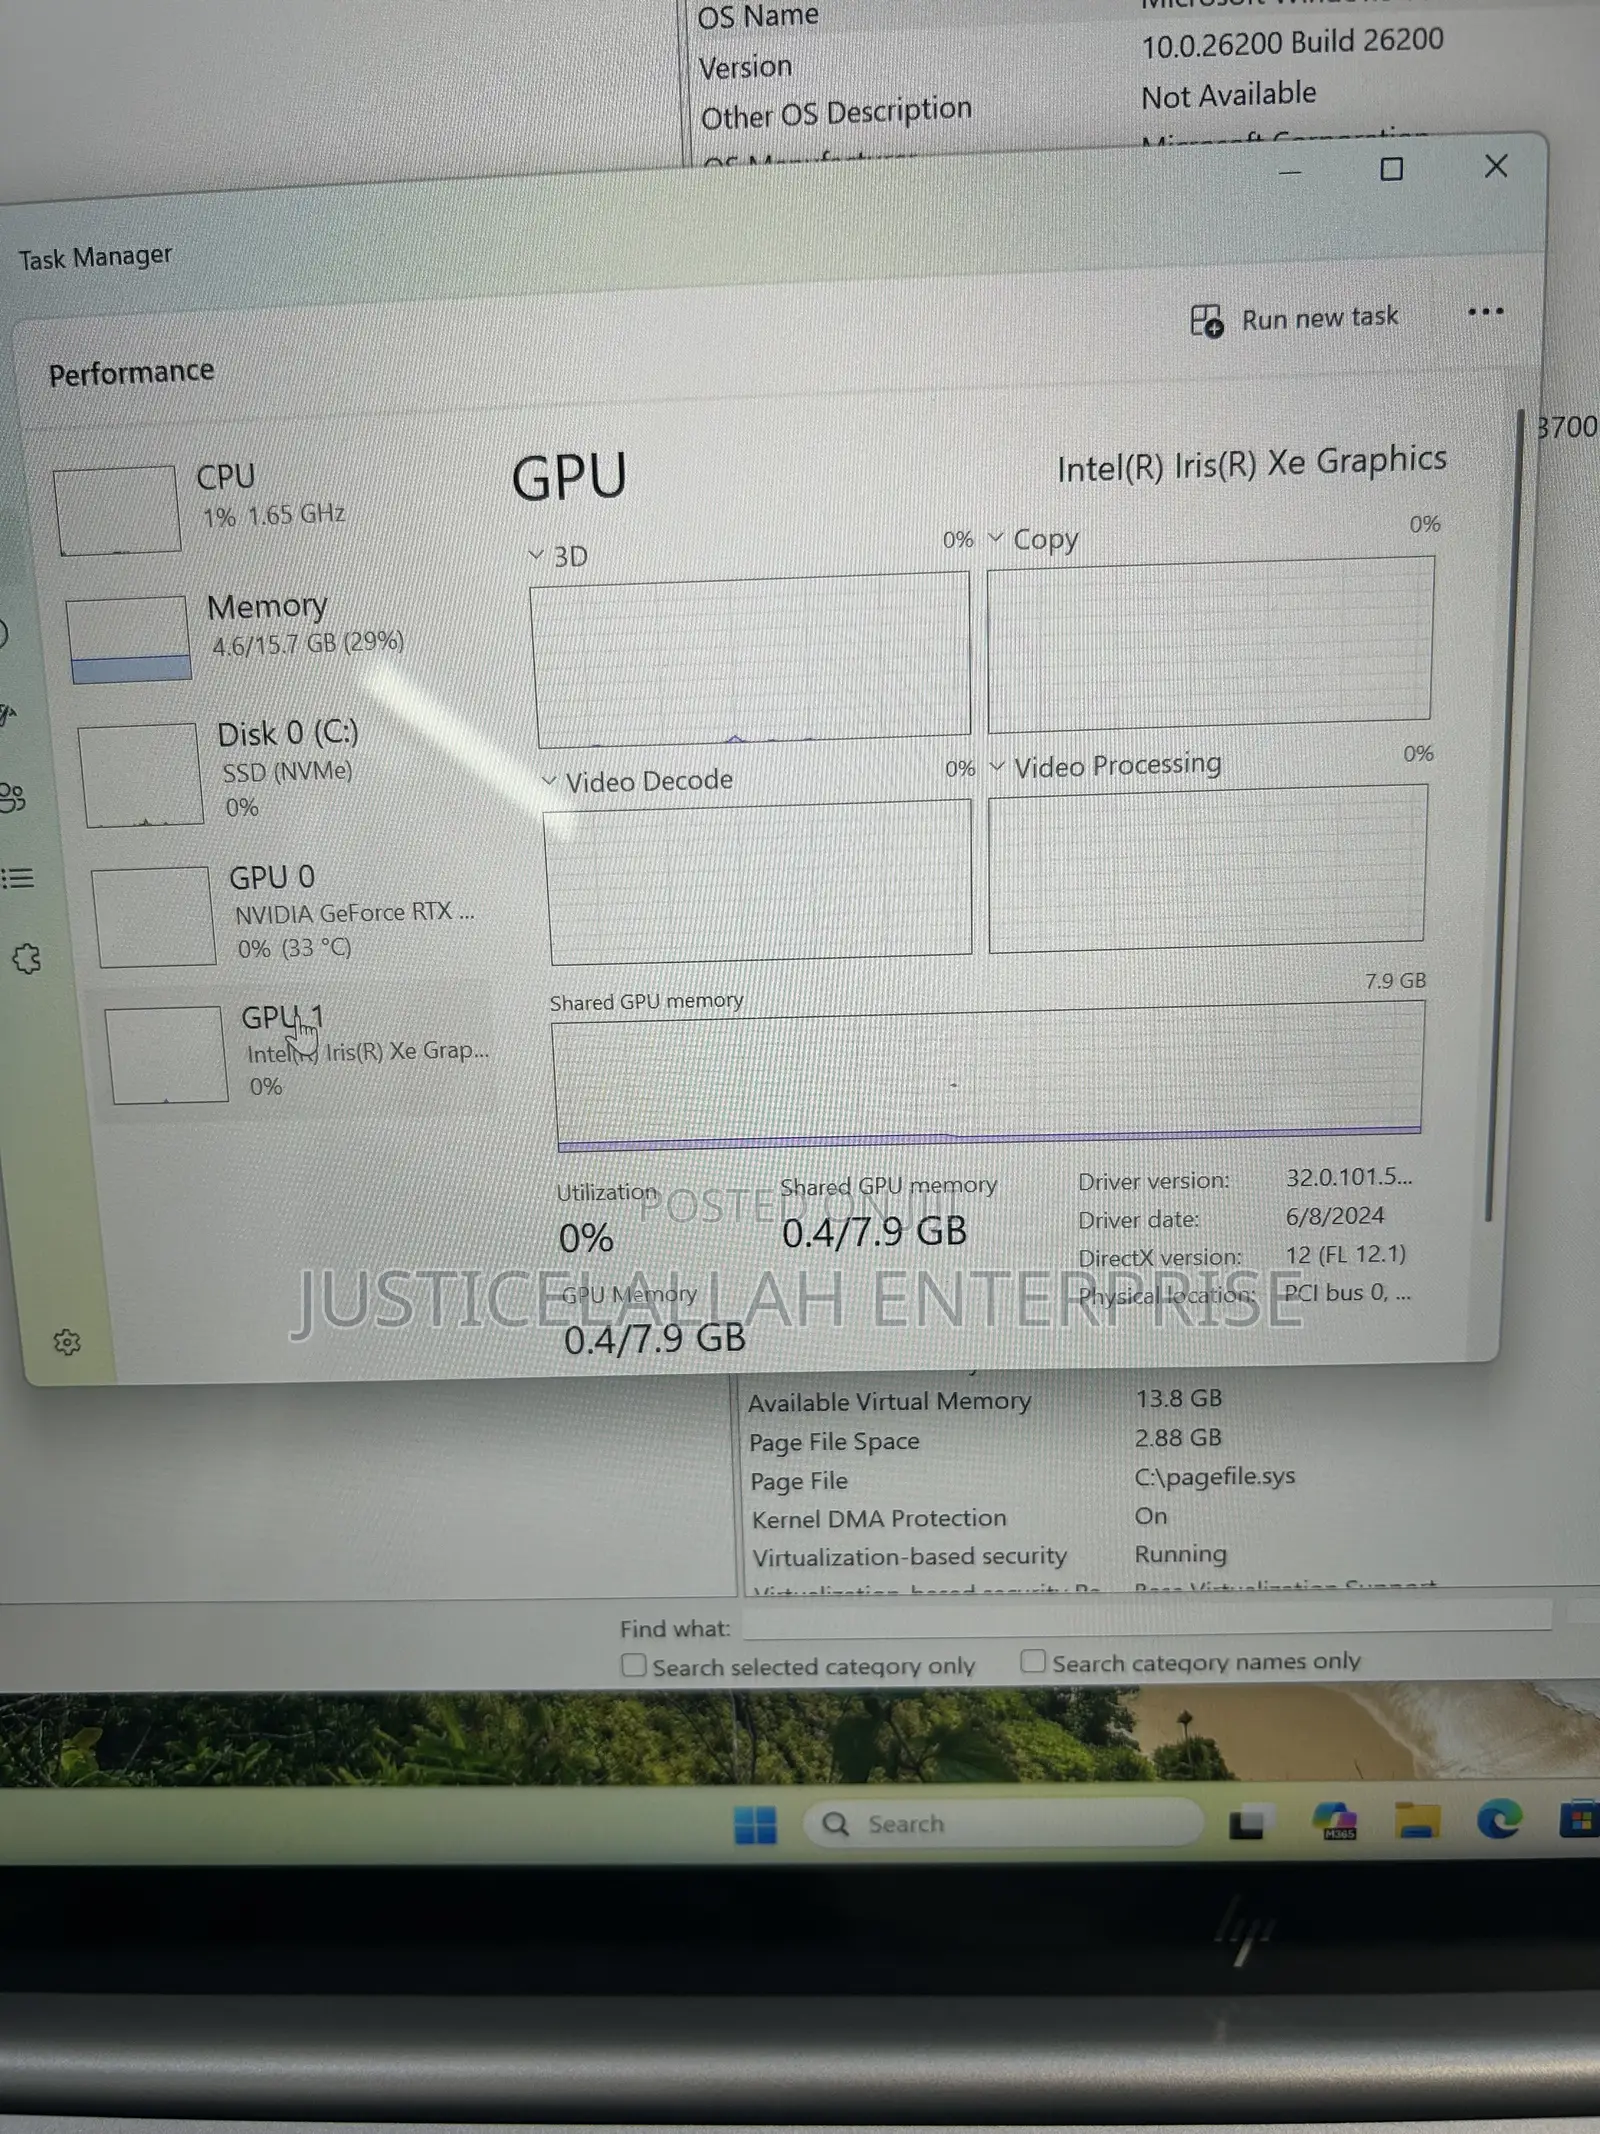Click the CPU mini graph thumbnail
This screenshot has height=2134, width=1600.
pos(117,510)
